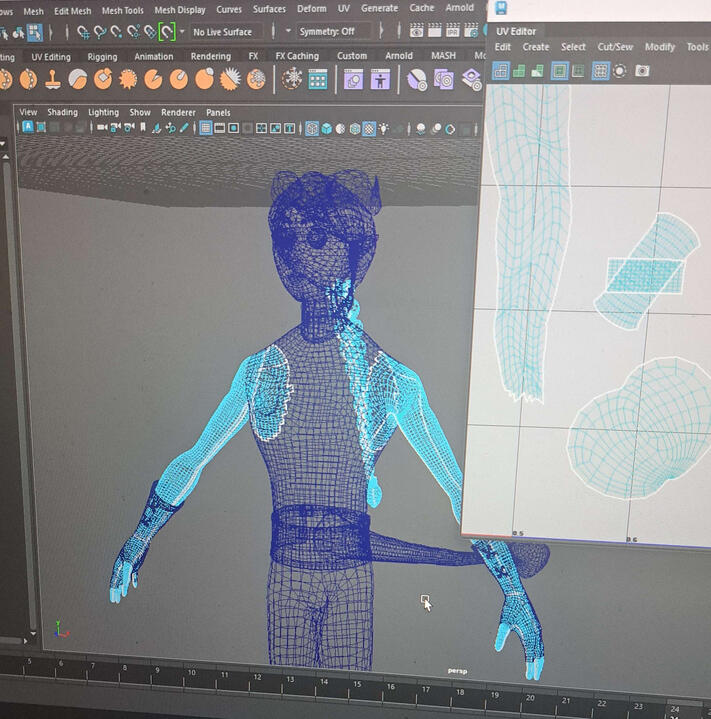Click the viewport grease pencil icon
Screen dimensions: 711x719
click(184, 128)
